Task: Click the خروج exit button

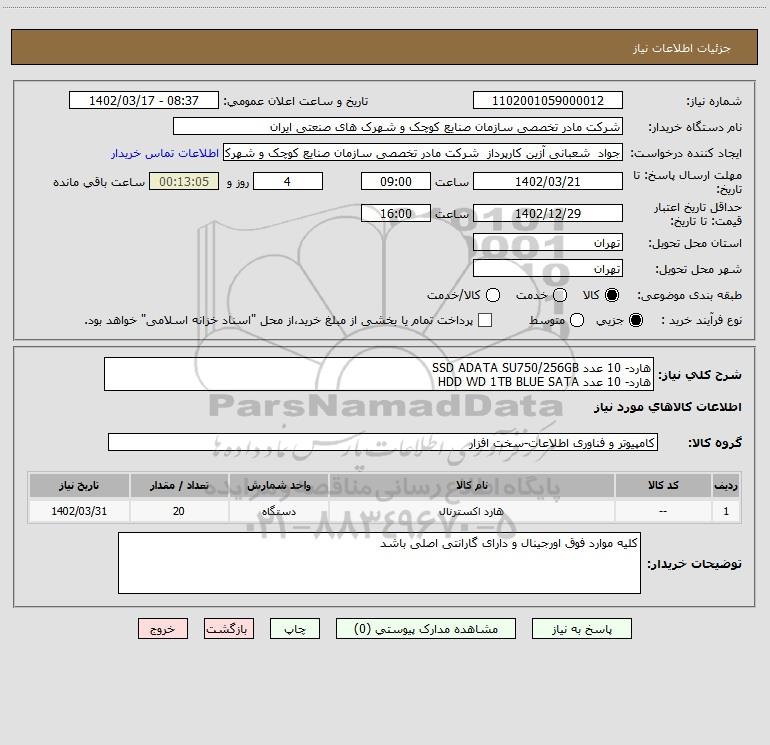Action: click(x=163, y=629)
